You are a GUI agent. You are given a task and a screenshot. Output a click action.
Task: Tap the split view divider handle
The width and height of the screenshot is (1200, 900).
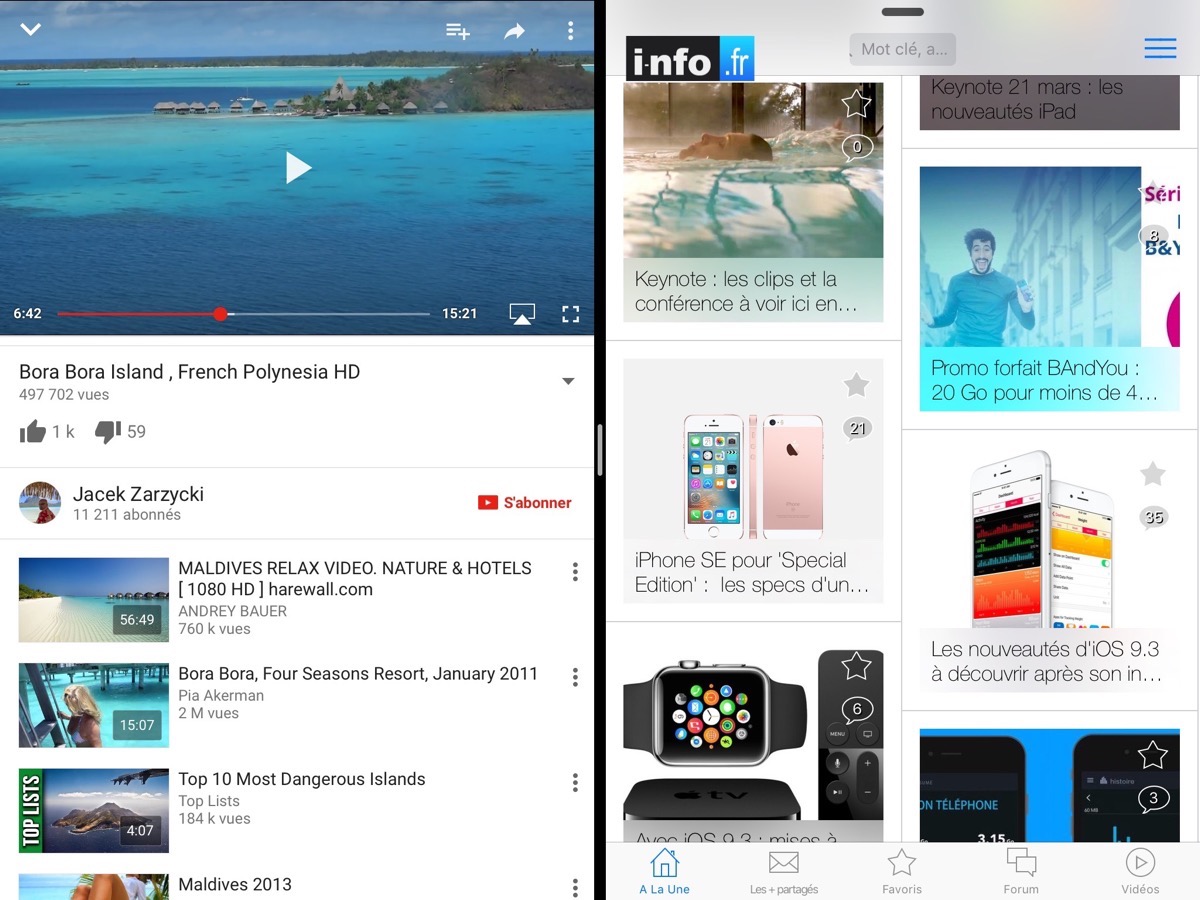[x=600, y=450]
